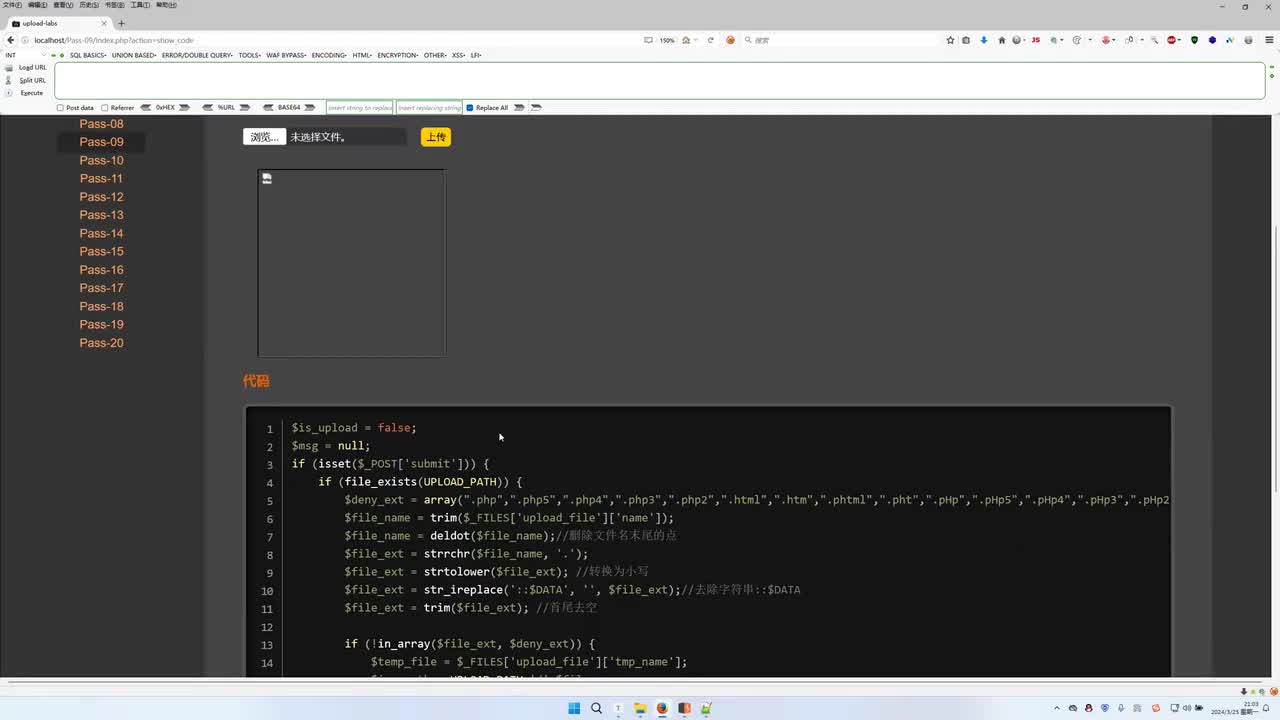Screen dimensions: 1280x720
Task: Expand the OTHER dropdown in HackBar
Action: pos(435,55)
